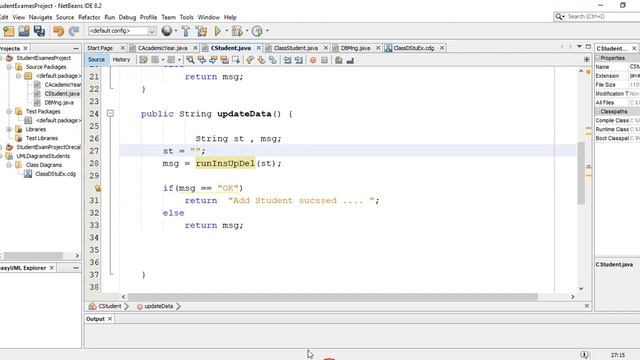This screenshot has width=640, height=360.
Task: Run the project with green play icon
Action: tap(218, 31)
